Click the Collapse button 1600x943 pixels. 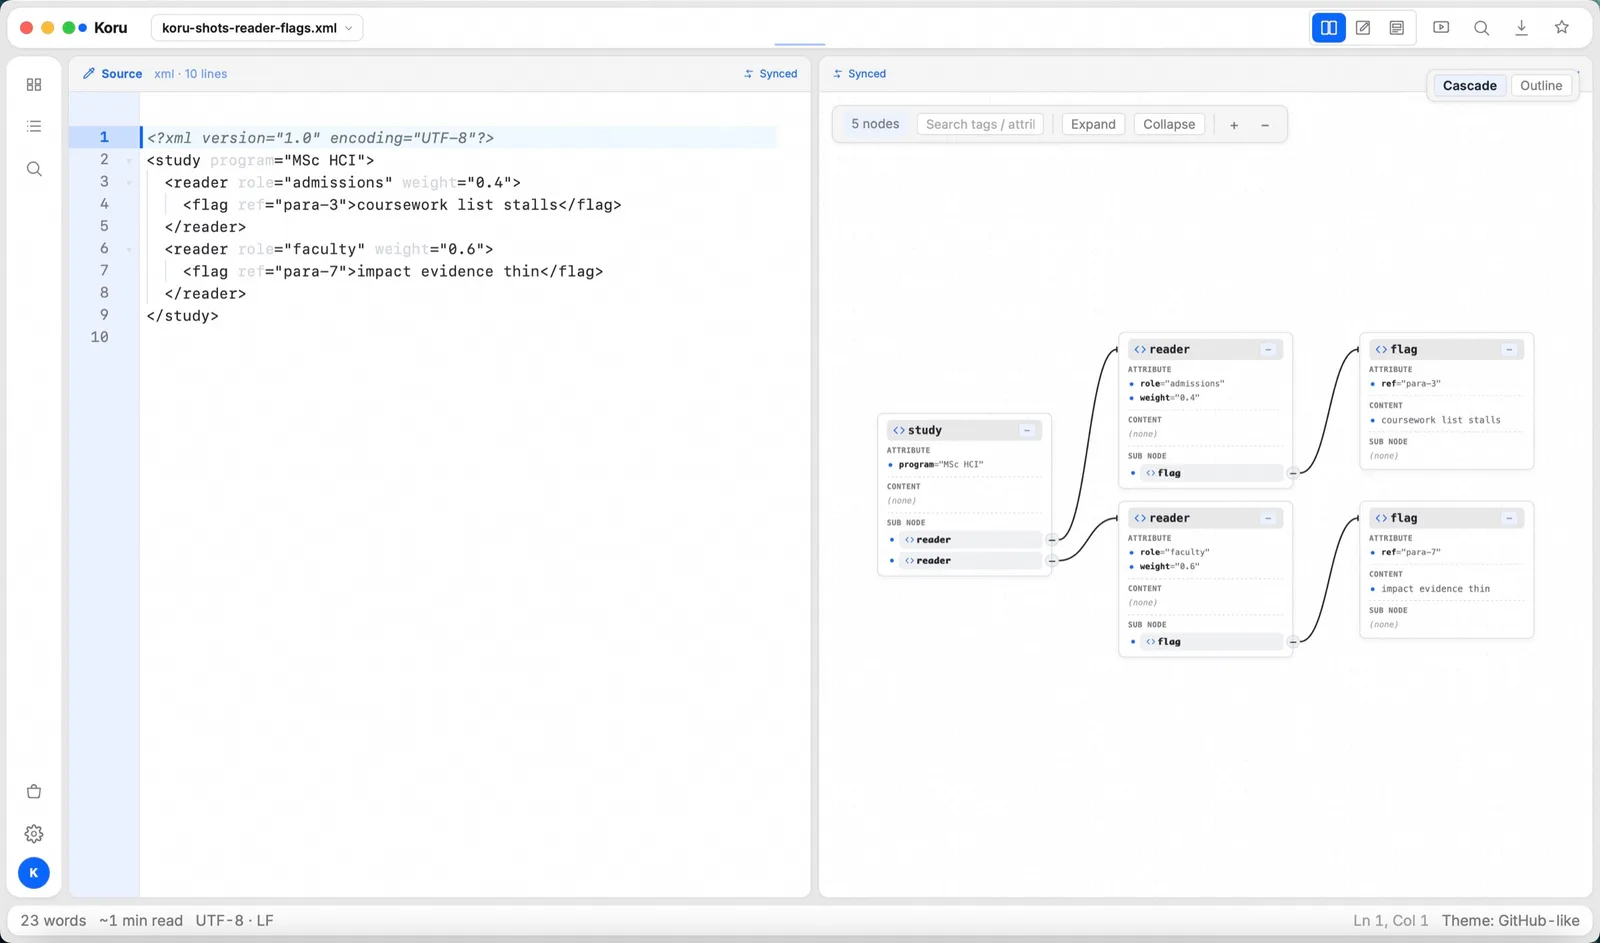[x=1169, y=125]
